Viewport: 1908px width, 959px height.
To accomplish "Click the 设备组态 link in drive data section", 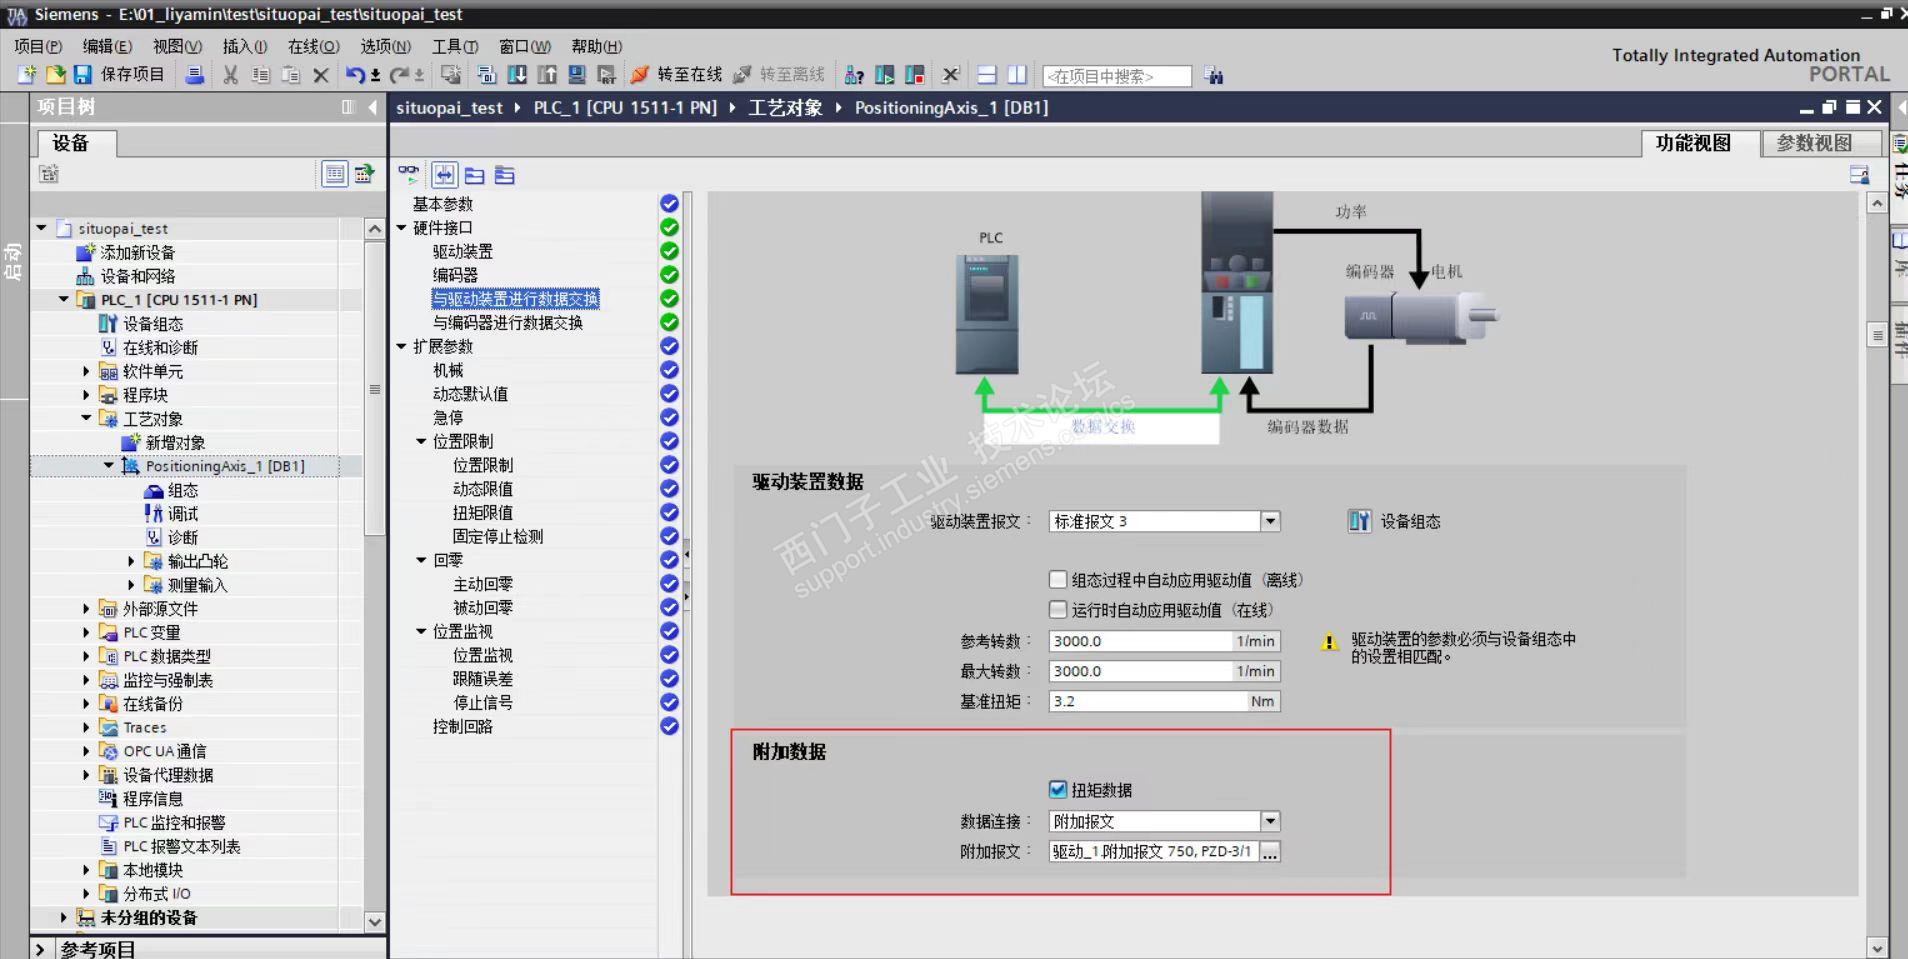I will pos(1410,521).
